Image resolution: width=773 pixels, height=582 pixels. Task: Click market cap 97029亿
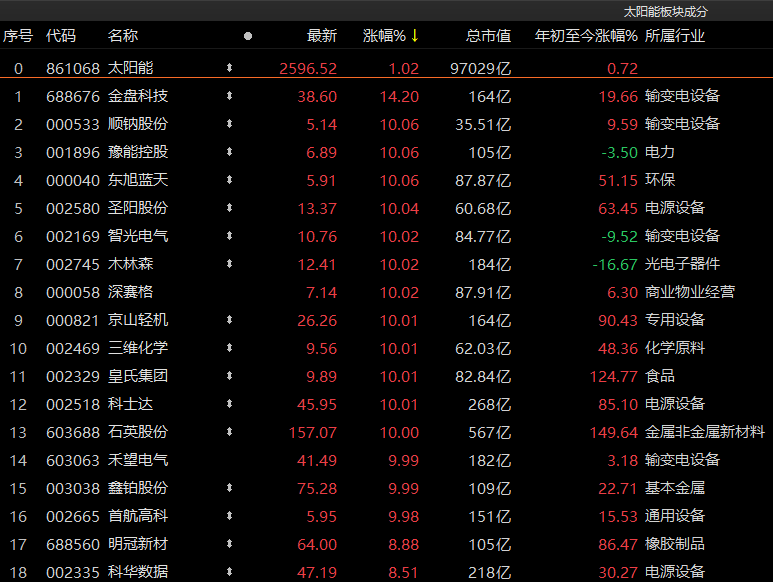481,68
